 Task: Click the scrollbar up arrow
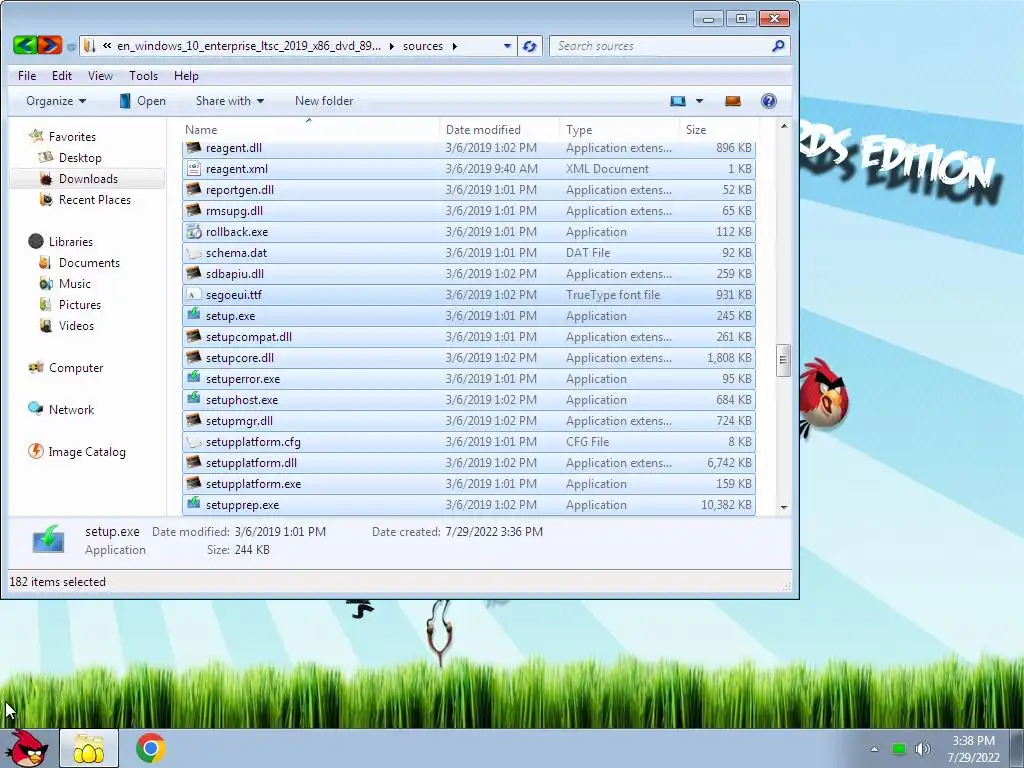[x=784, y=125]
